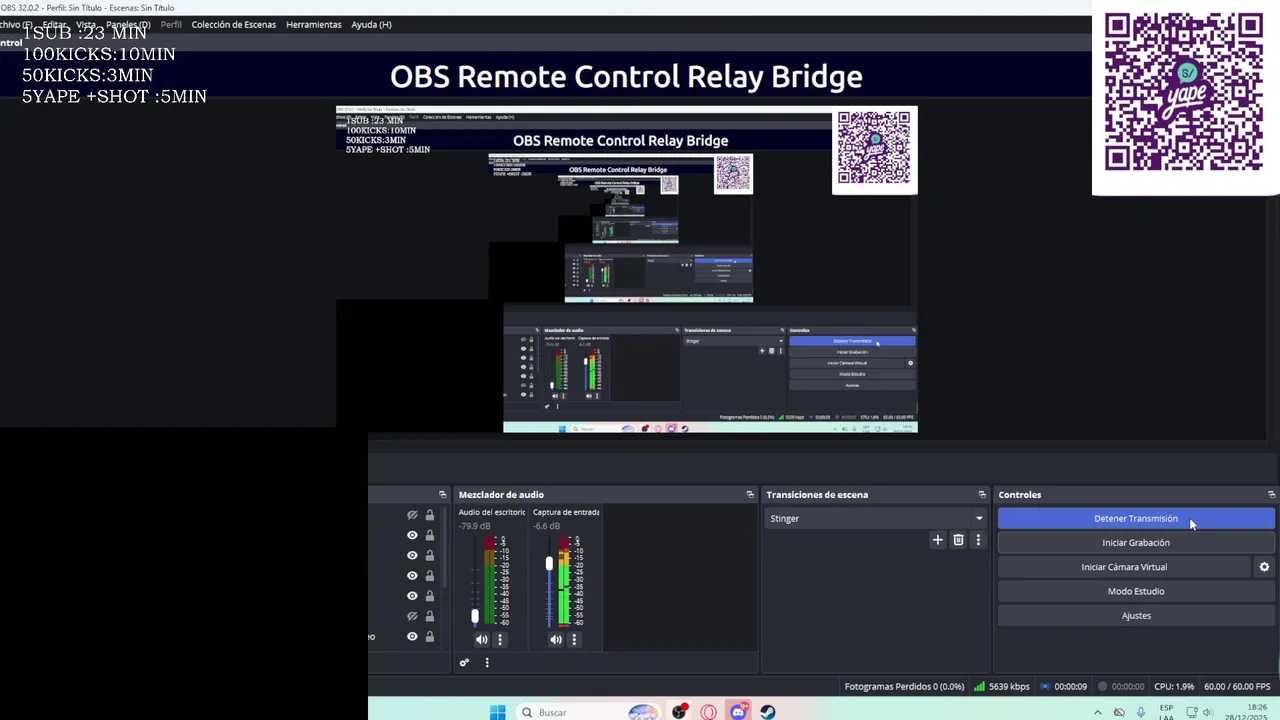1280x720 pixels.
Task: Click the -79.9 dB level readout
Action: pos(475,526)
